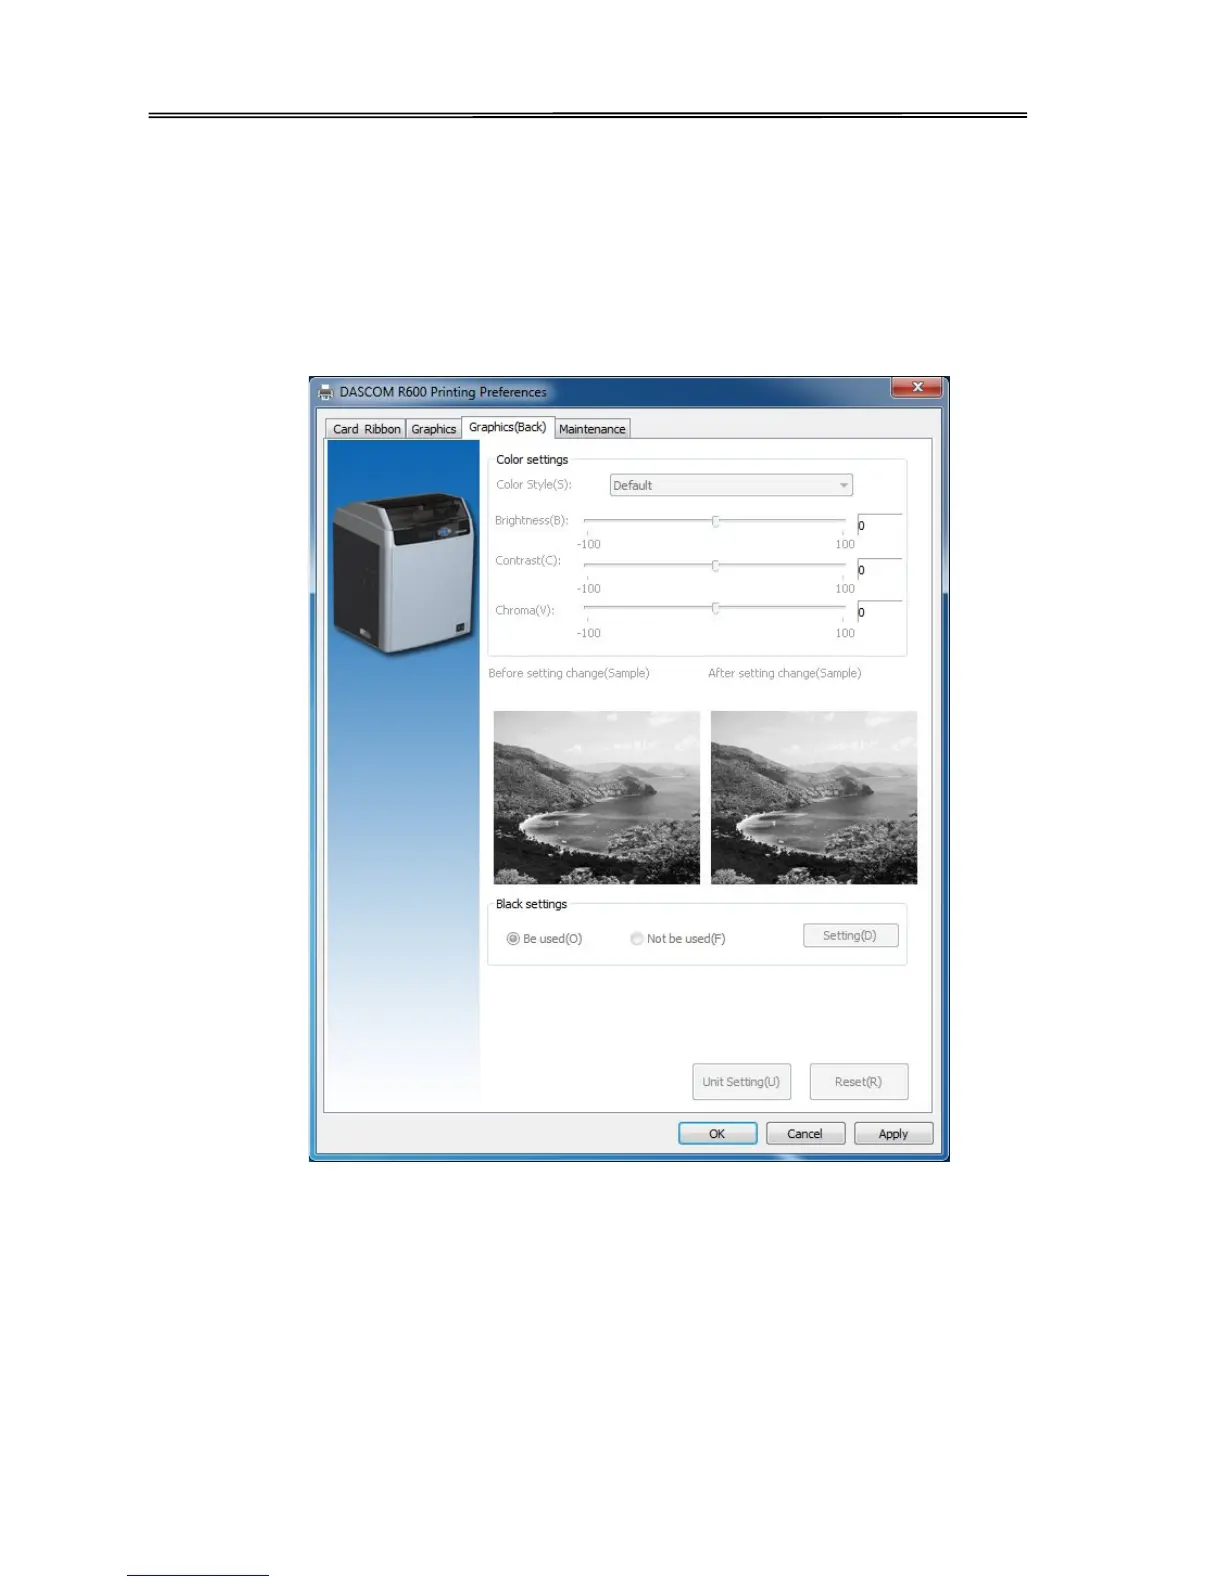Screen dimensions: 1224x1584
Task: Click the Reset(R) button
Action: (x=859, y=1081)
